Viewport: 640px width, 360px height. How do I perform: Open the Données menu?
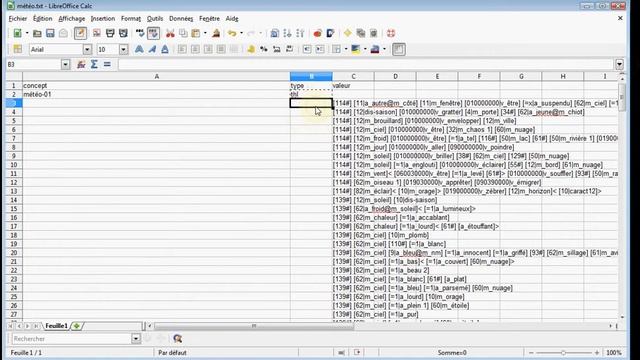coord(181,19)
